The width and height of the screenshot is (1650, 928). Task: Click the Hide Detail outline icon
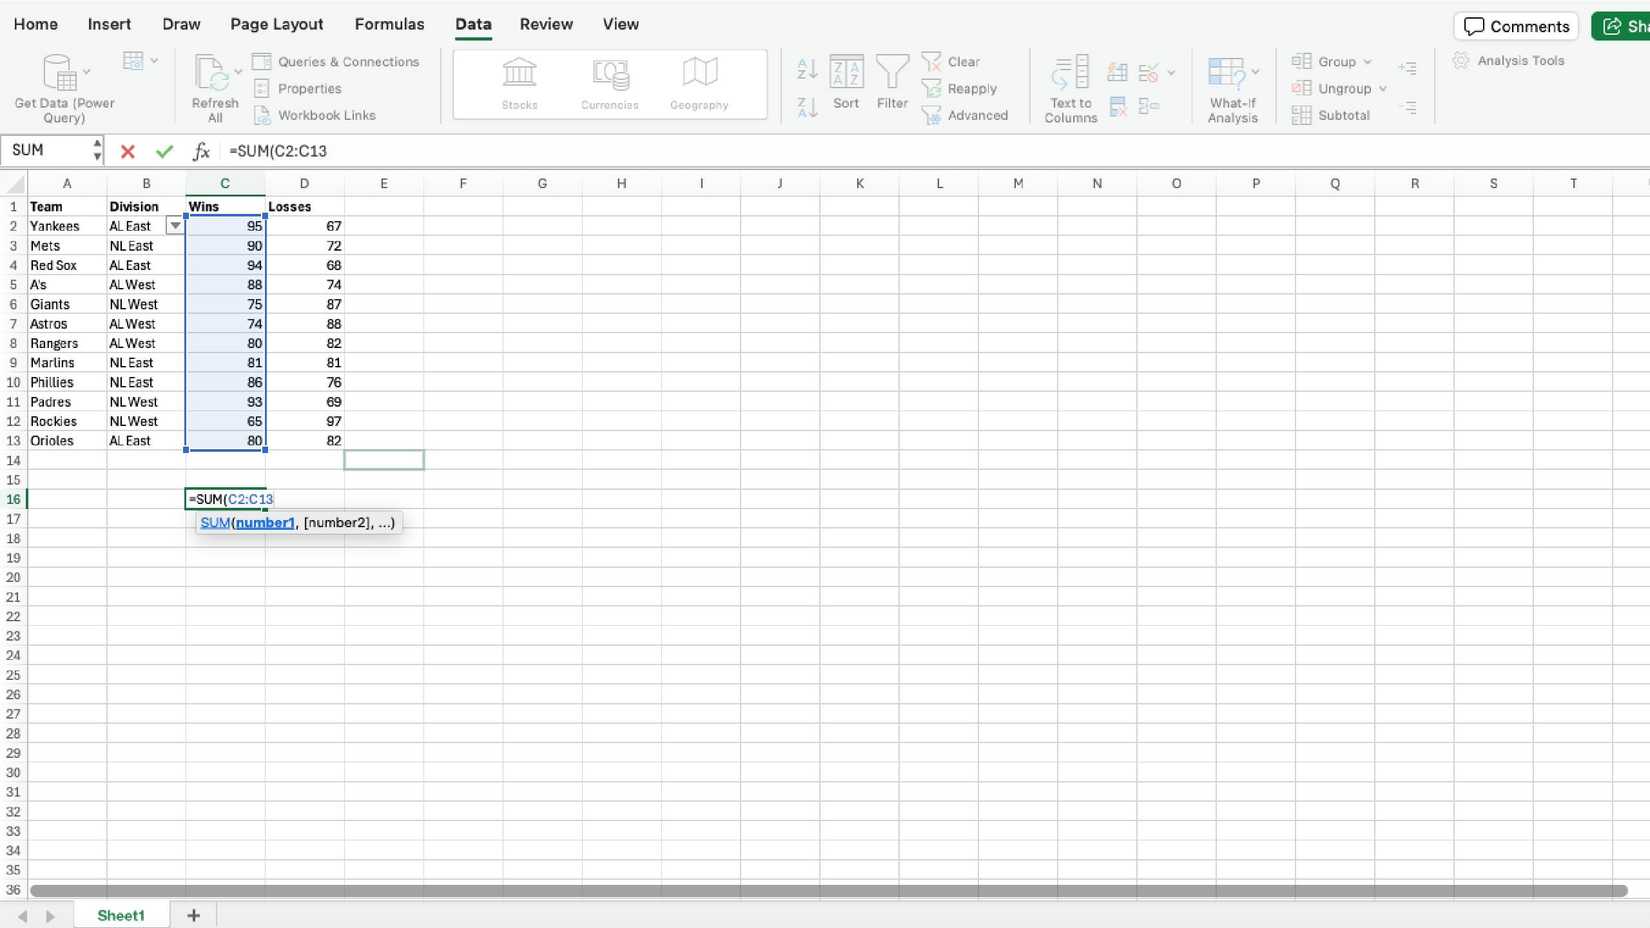(1408, 107)
